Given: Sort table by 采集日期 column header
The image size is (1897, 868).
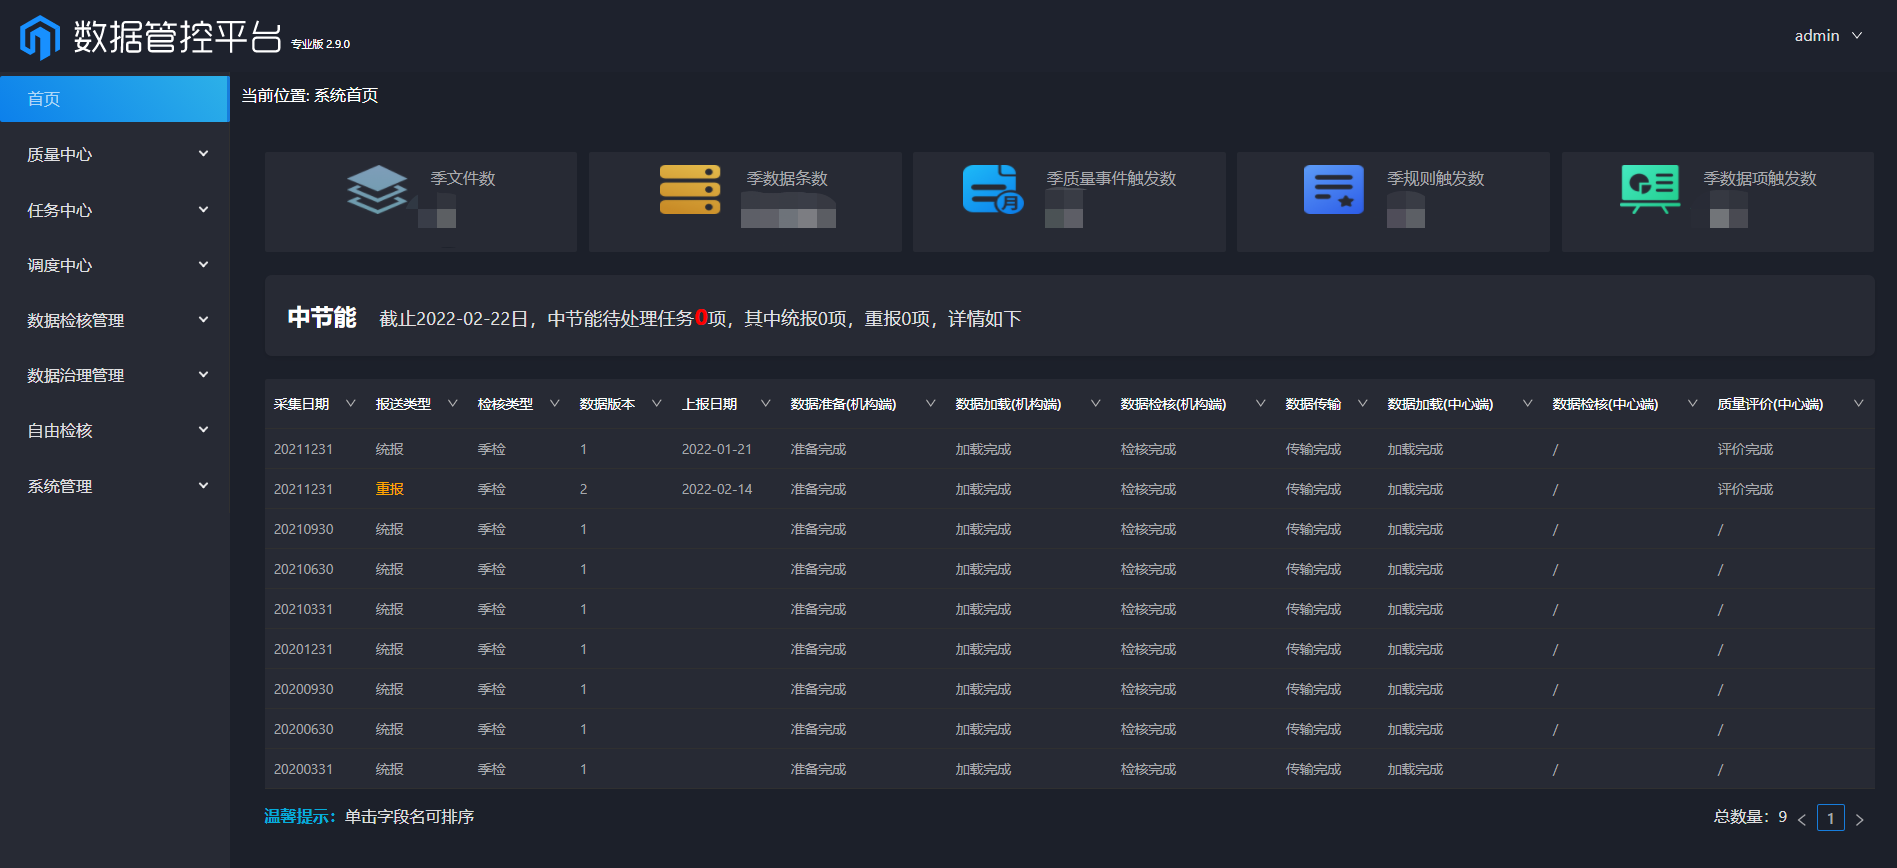Looking at the screenshot, I should 302,404.
